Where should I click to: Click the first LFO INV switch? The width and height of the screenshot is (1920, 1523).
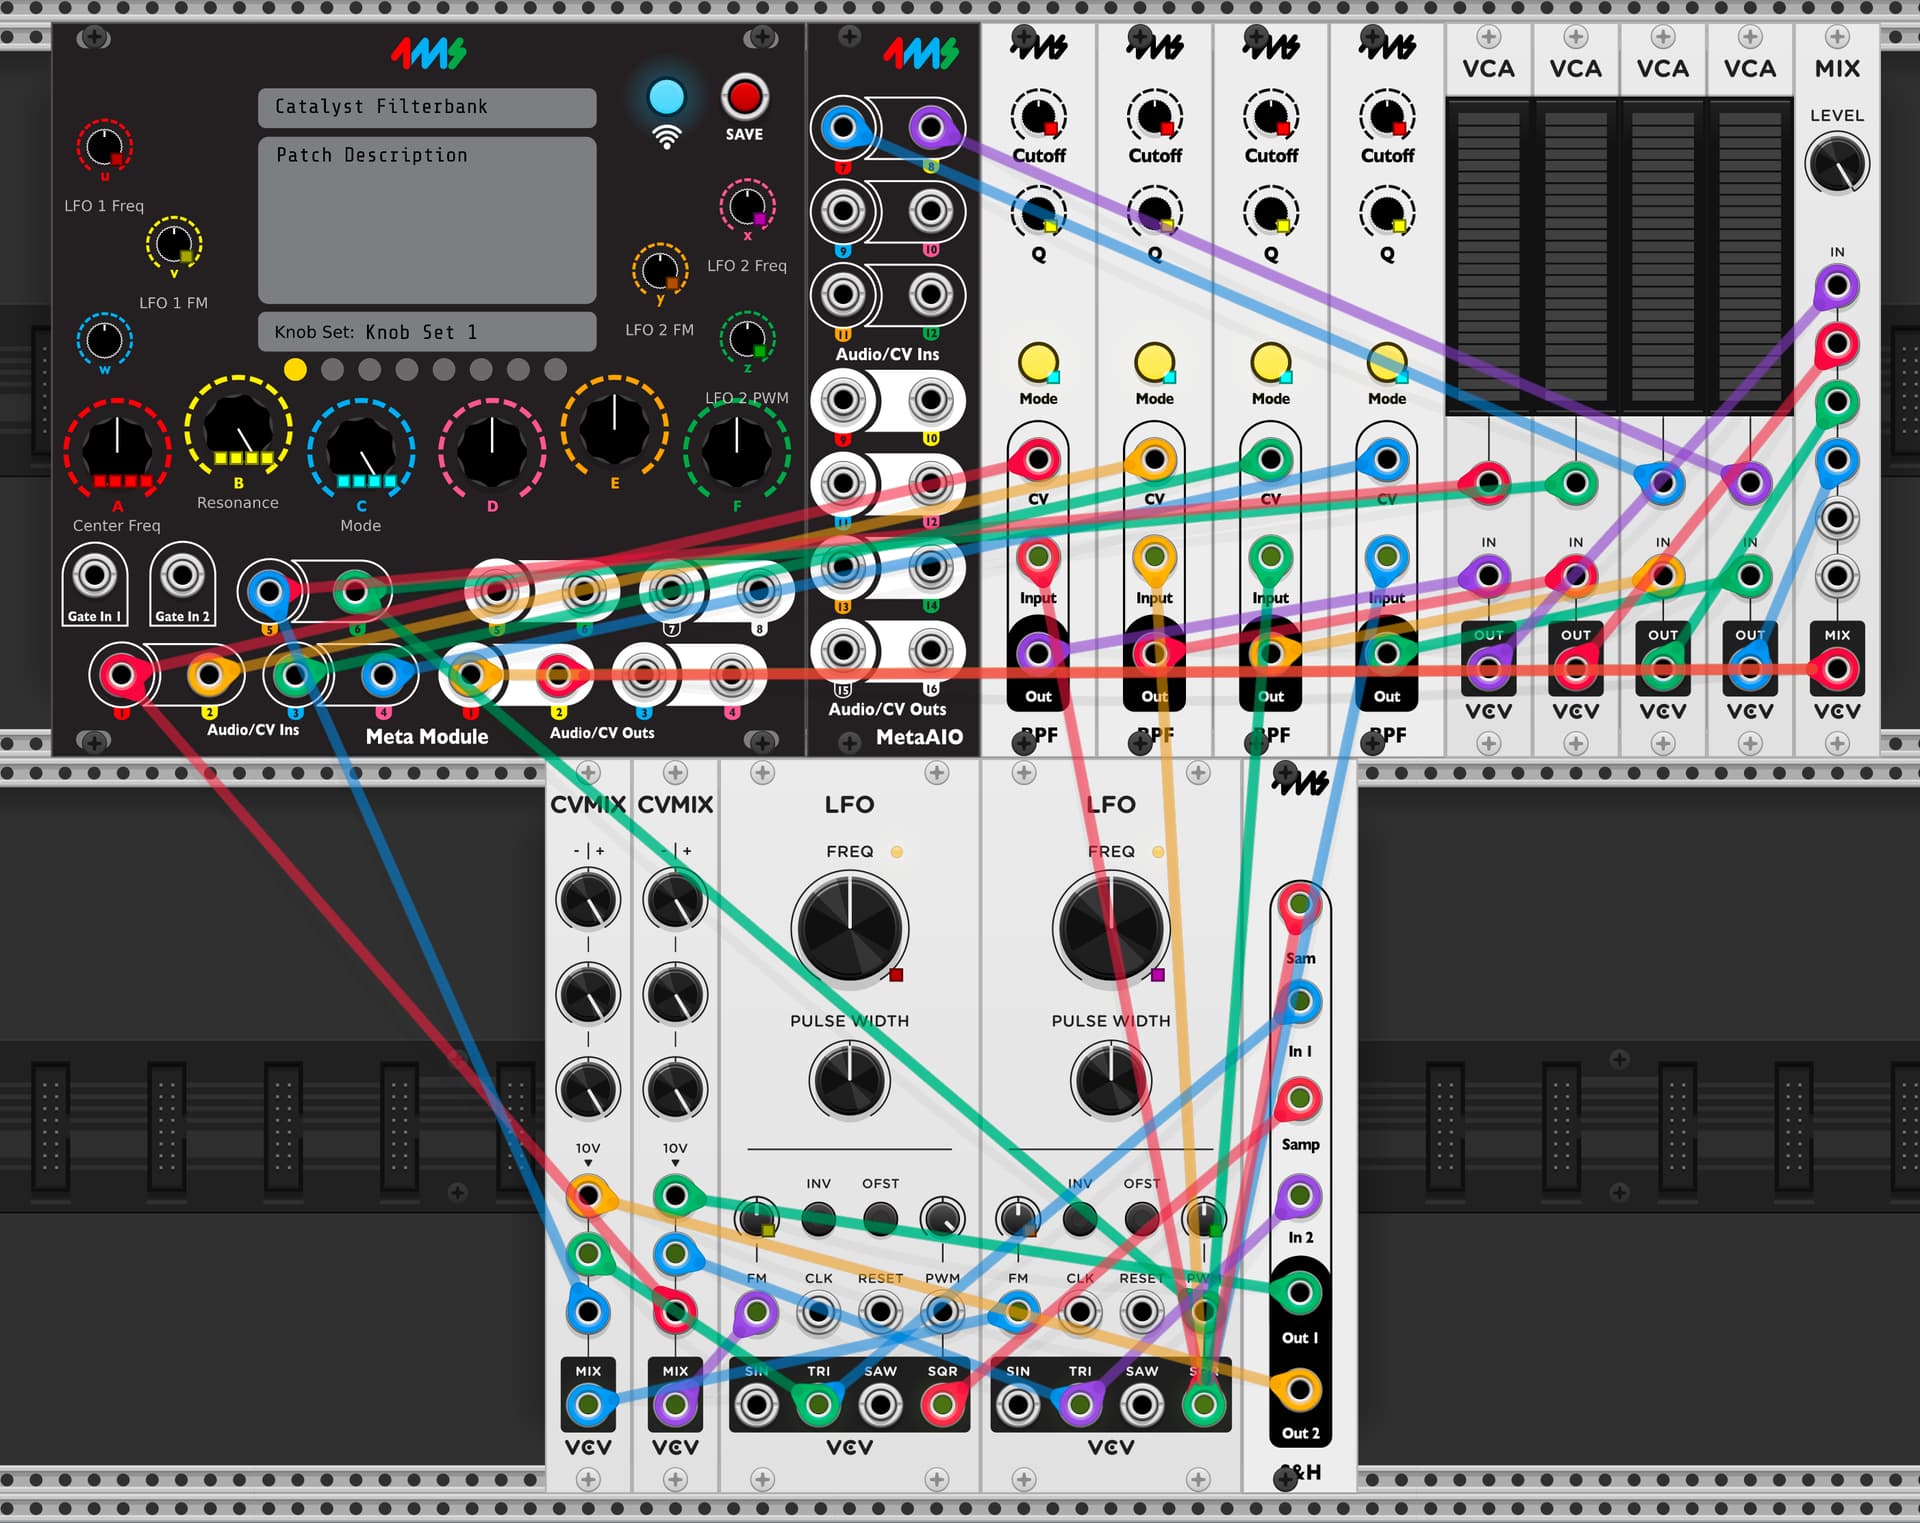[x=818, y=1217]
